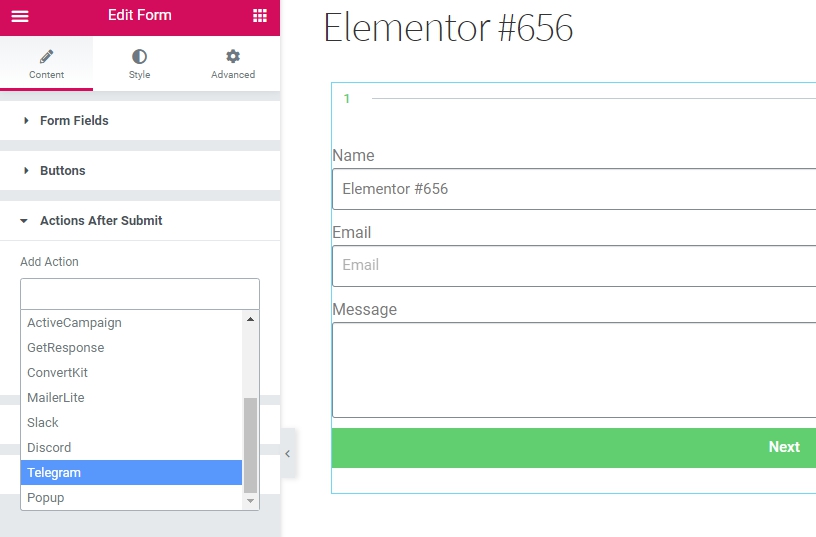Choose Slack in the dropdown list

tap(132, 423)
